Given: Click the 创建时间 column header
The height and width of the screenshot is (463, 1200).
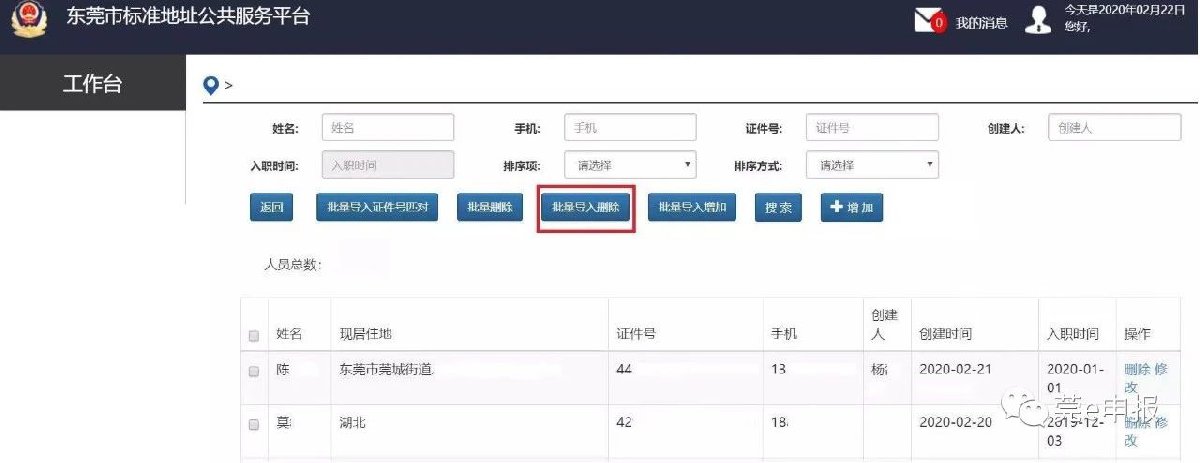Looking at the screenshot, I should tap(945, 334).
